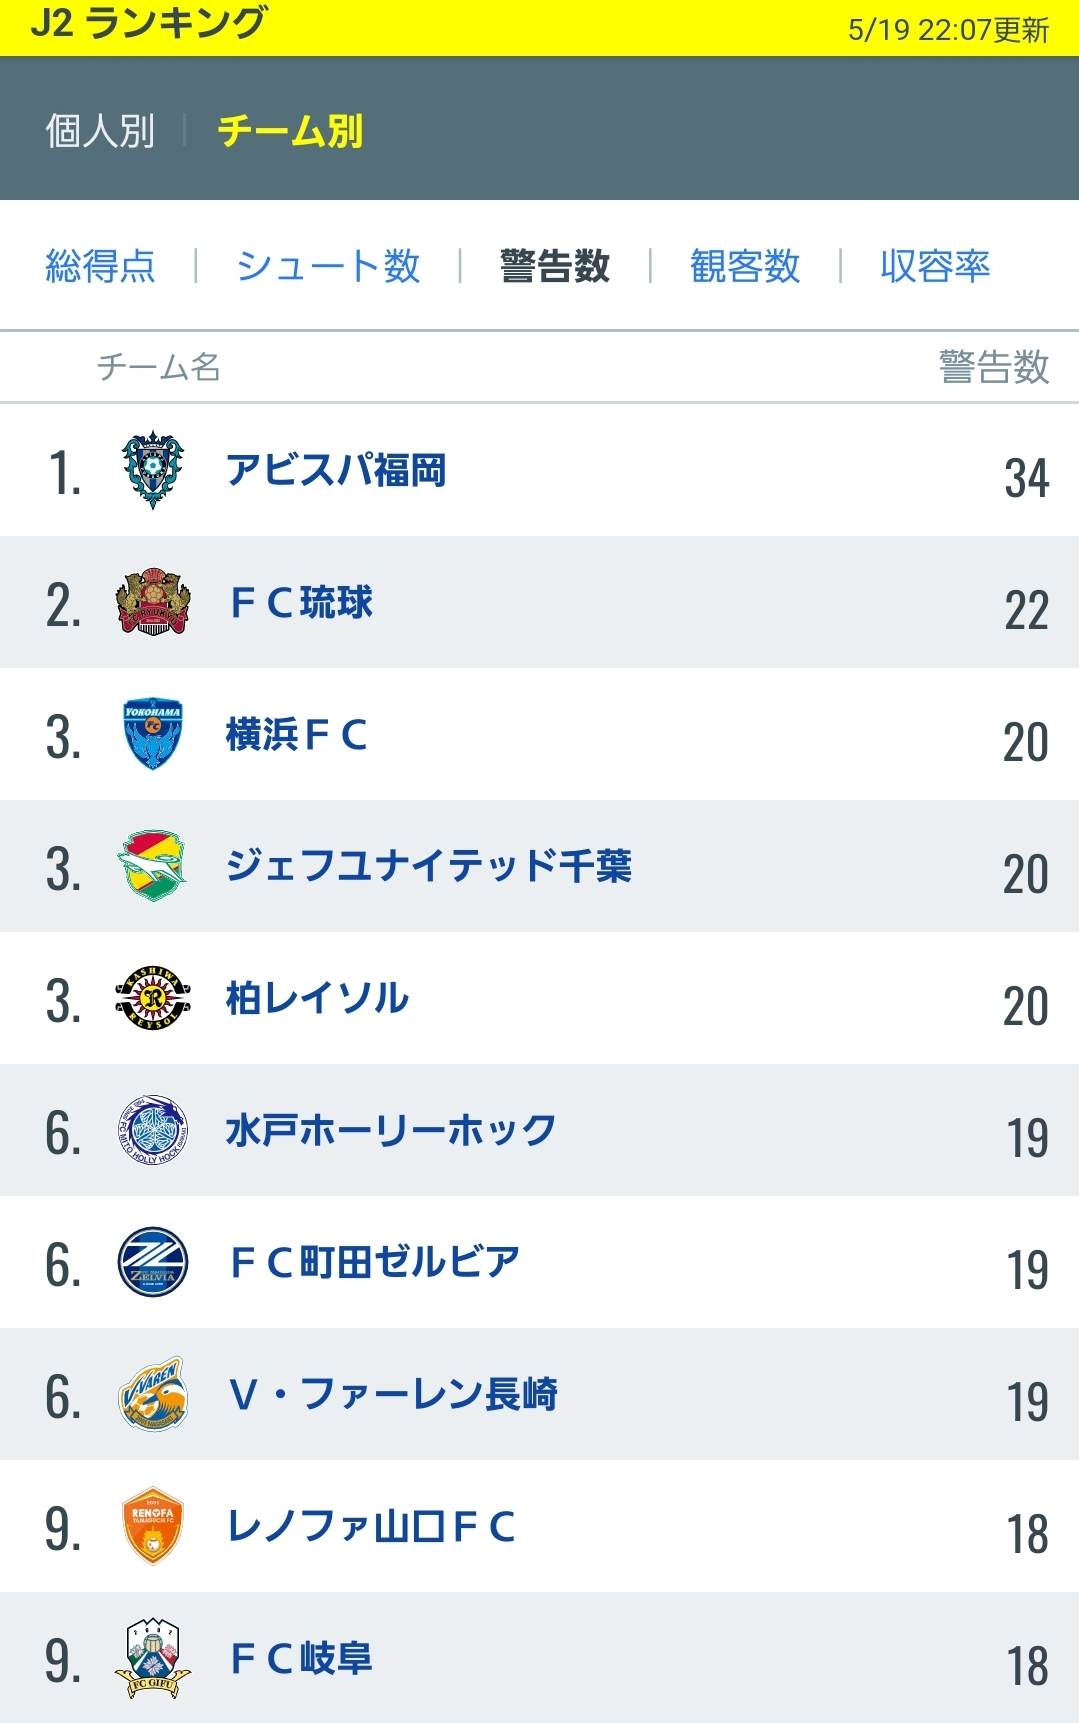Viewport: 1079px width, 1723px height.
Task: Tap the Yokohama FC team crest
Action: tap(152, 734)
